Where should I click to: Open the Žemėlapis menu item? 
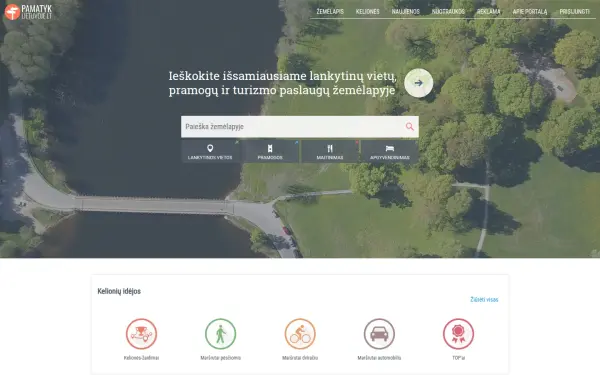coord(330,11)
